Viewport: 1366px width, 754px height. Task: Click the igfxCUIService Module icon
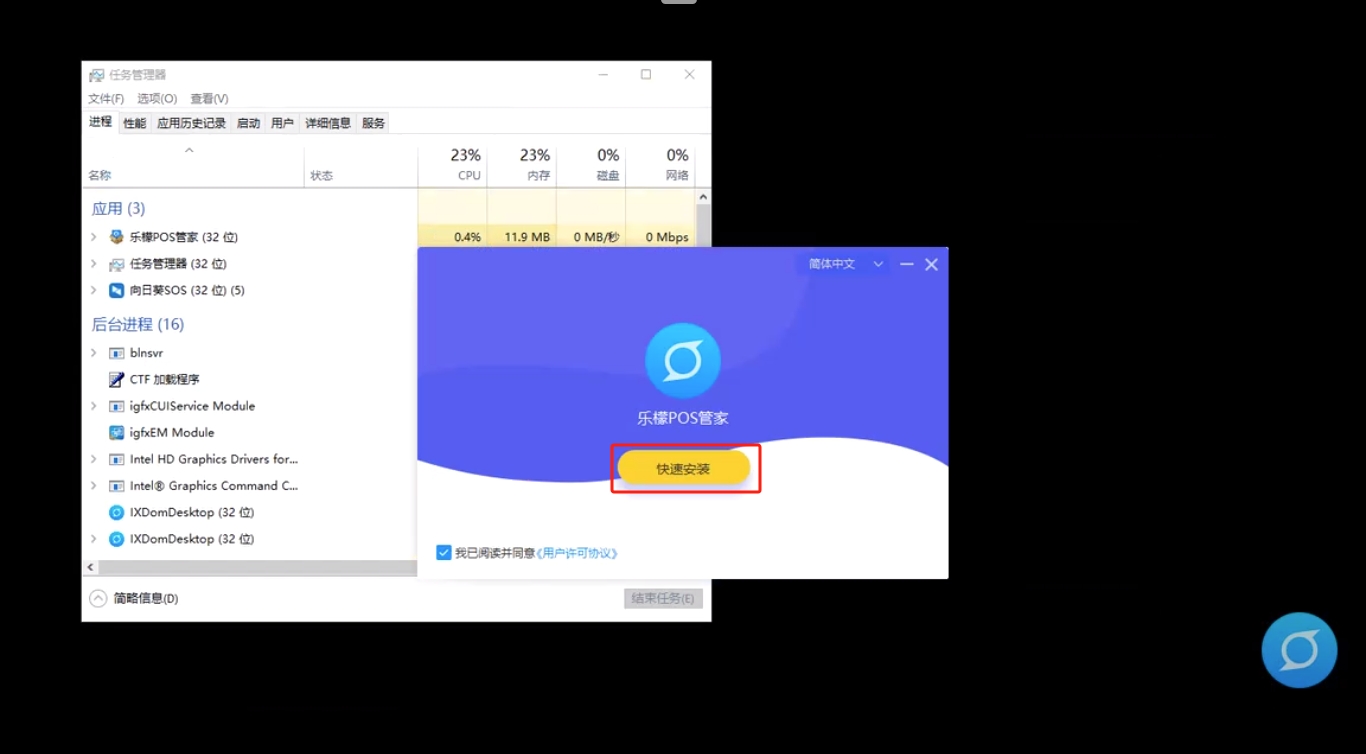(117, 406)
